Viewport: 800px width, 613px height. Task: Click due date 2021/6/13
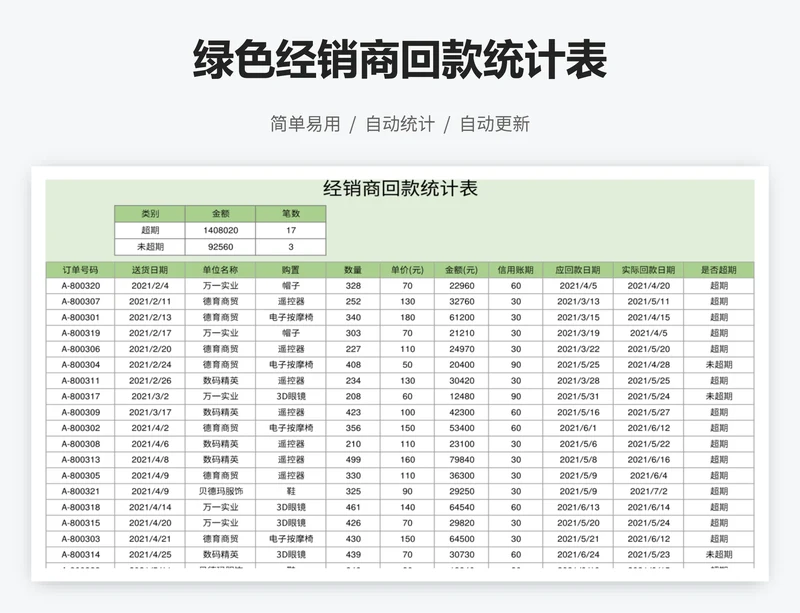[578, 507]
